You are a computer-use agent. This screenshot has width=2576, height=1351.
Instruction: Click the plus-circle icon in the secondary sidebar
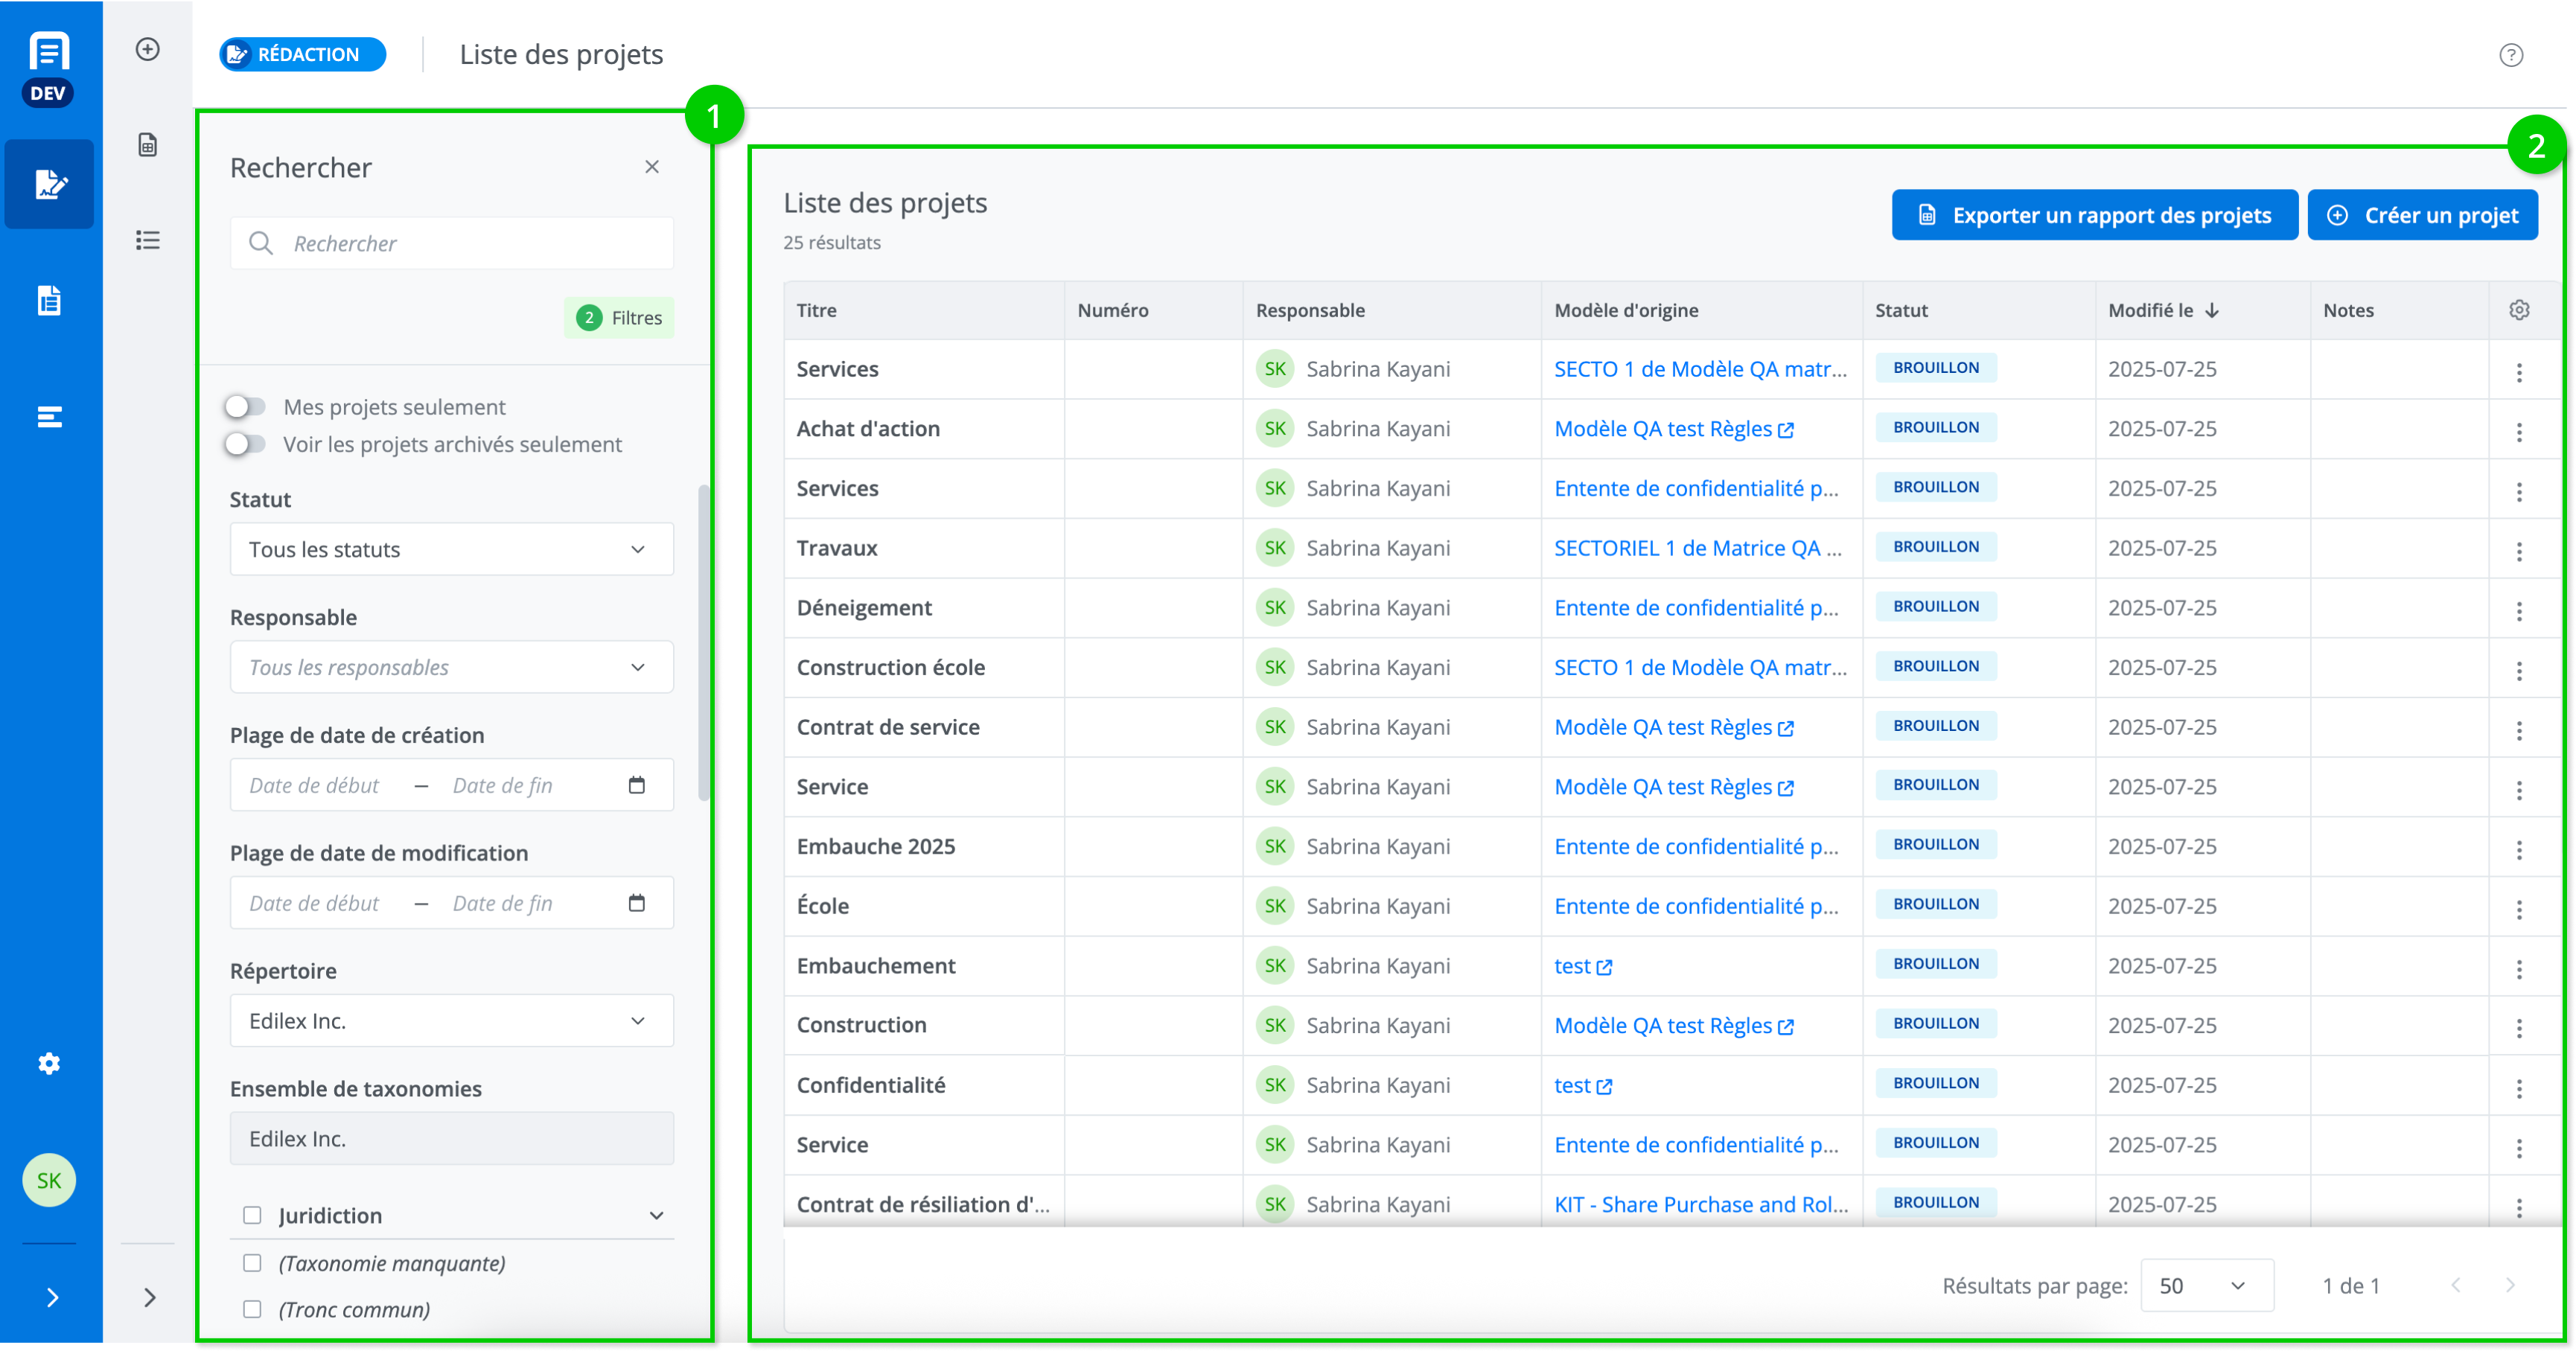[x=148, y=49]
